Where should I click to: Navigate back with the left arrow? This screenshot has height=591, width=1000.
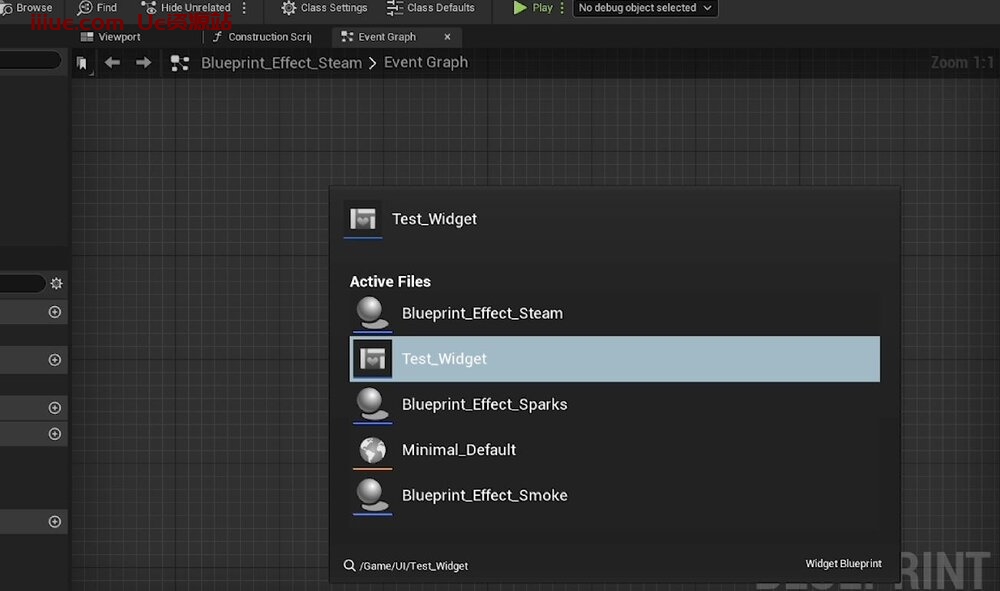pyautogui.click(x=112, y=63)
